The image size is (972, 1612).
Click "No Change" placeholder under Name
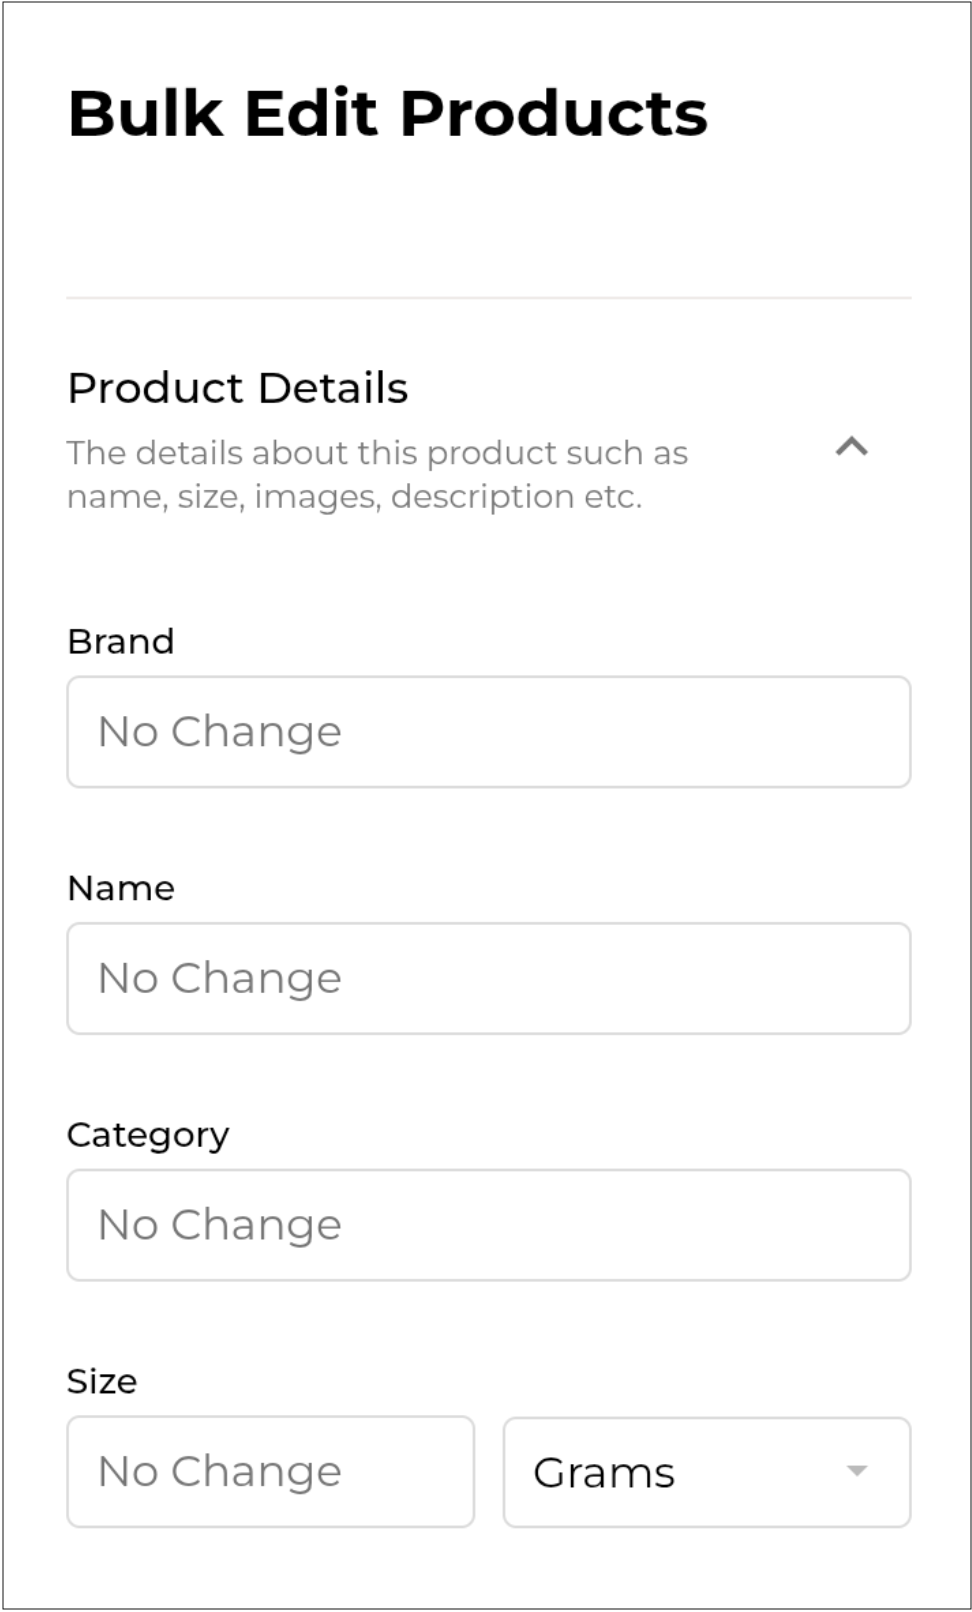(219, 978)
